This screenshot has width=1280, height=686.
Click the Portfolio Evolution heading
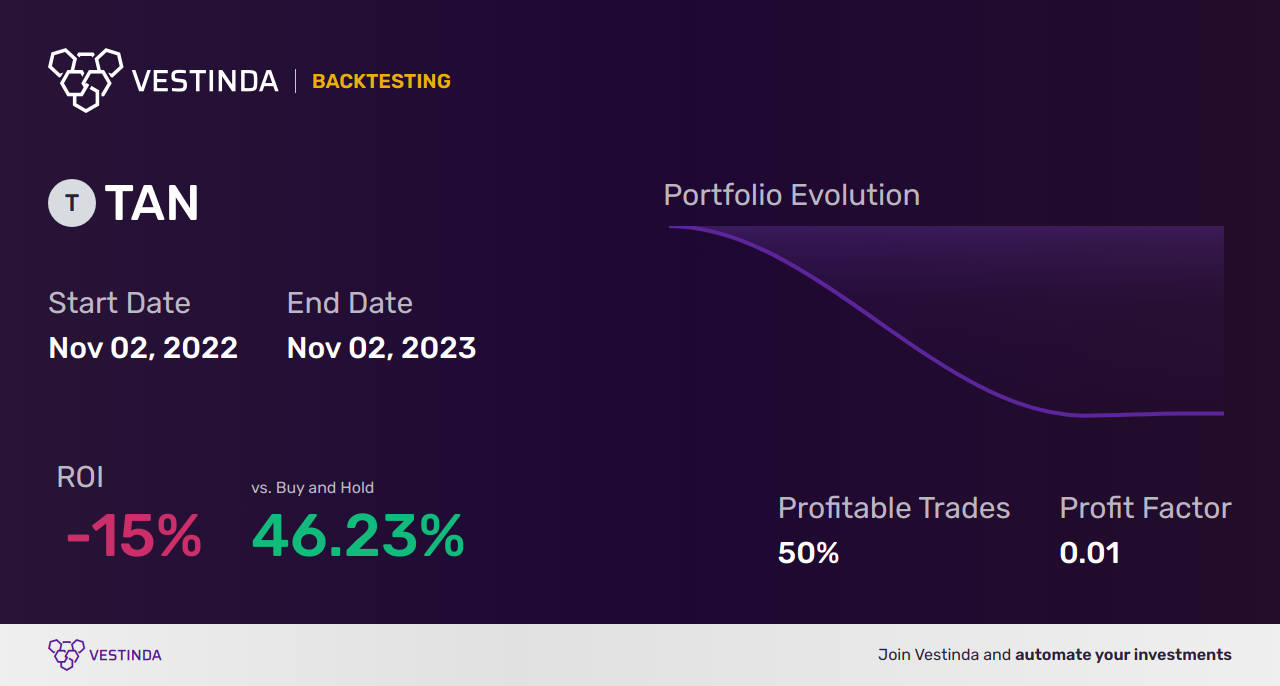[792, 195]
